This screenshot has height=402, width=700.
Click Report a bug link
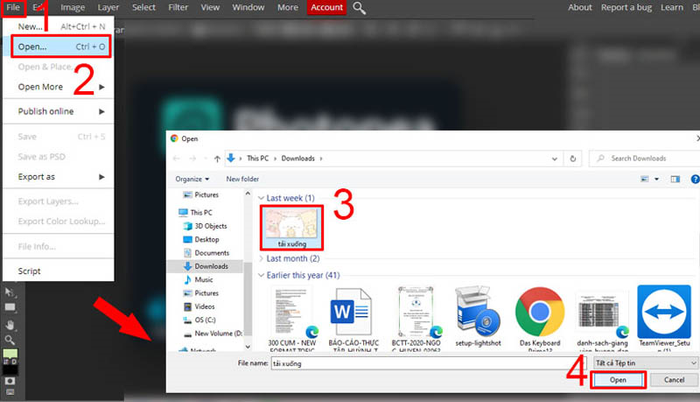coord(626,8)
